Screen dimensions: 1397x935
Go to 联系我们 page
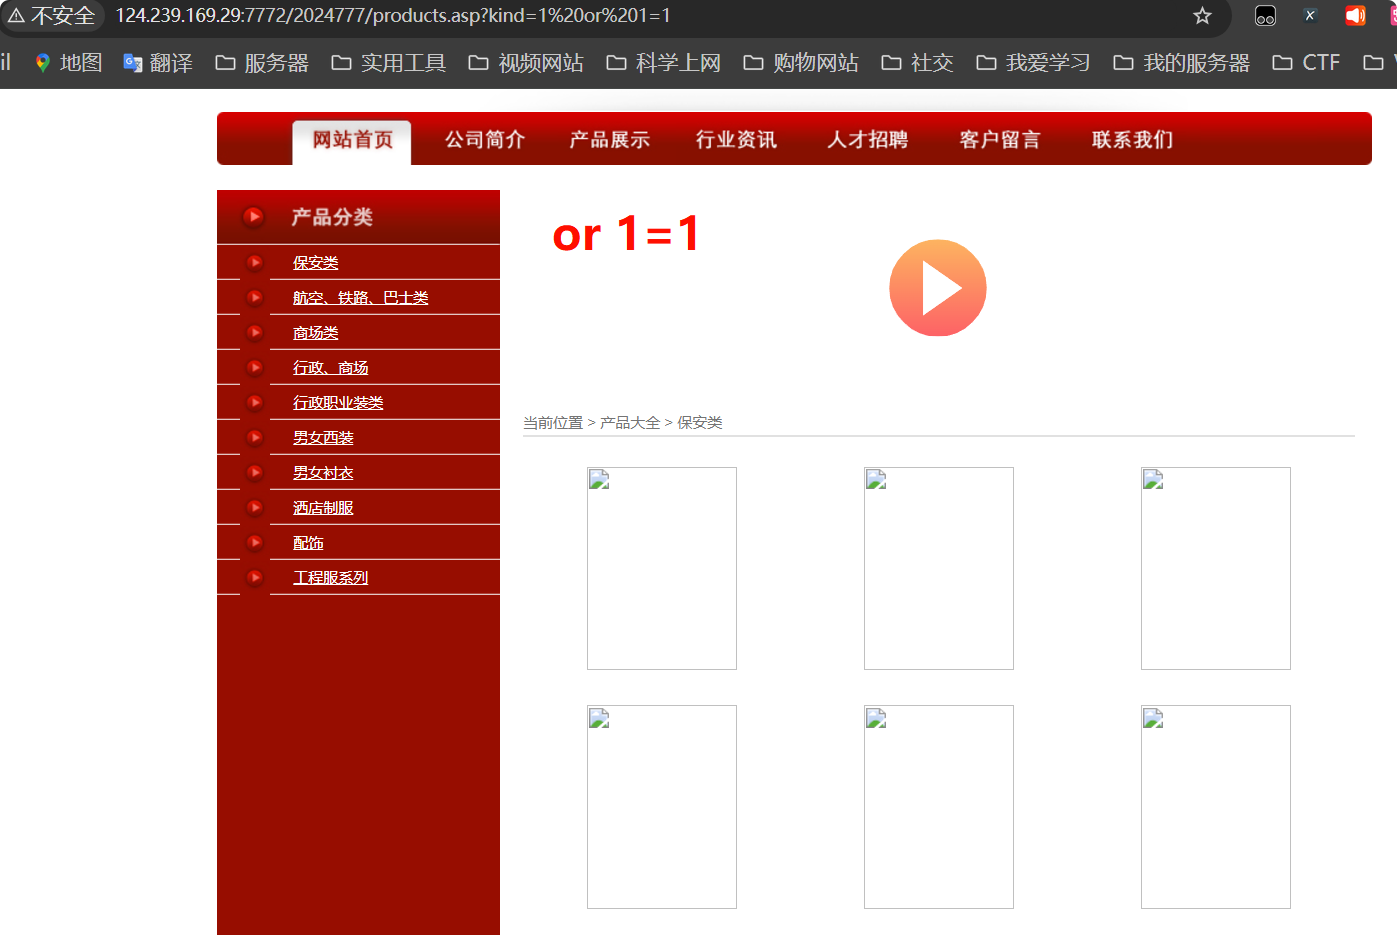click(1132, 140)
